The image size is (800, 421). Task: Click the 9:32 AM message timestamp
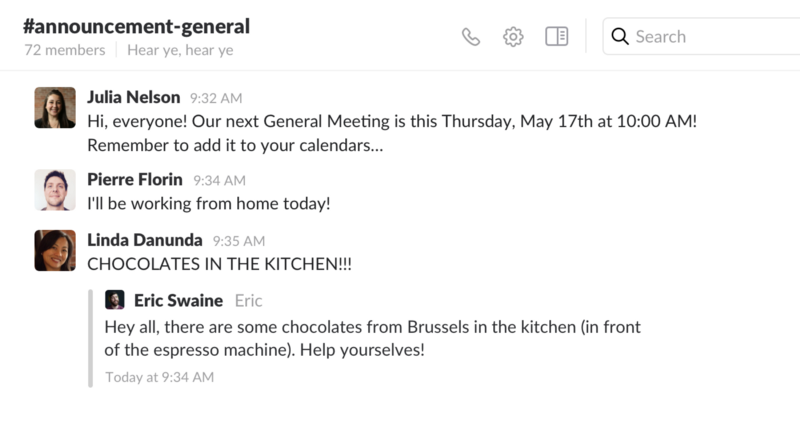[216, 98]
